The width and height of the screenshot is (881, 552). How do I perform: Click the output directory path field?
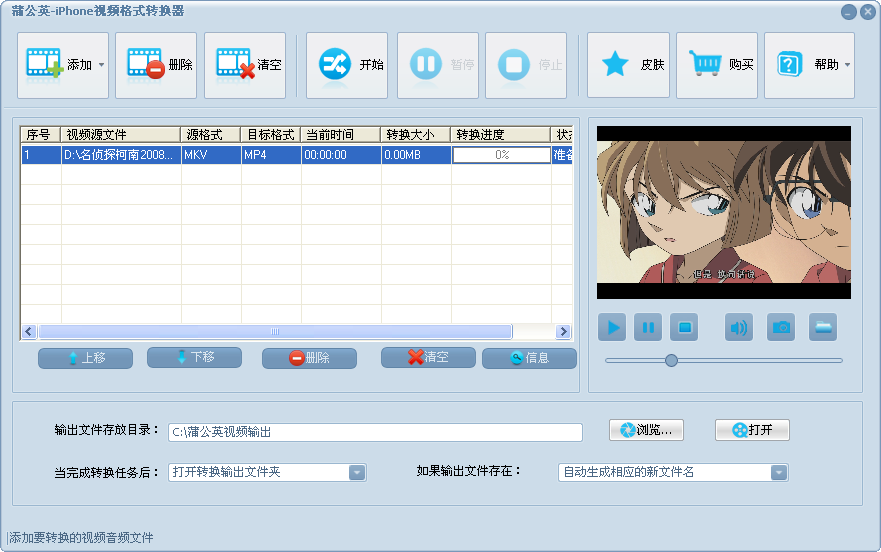point(375,432)
